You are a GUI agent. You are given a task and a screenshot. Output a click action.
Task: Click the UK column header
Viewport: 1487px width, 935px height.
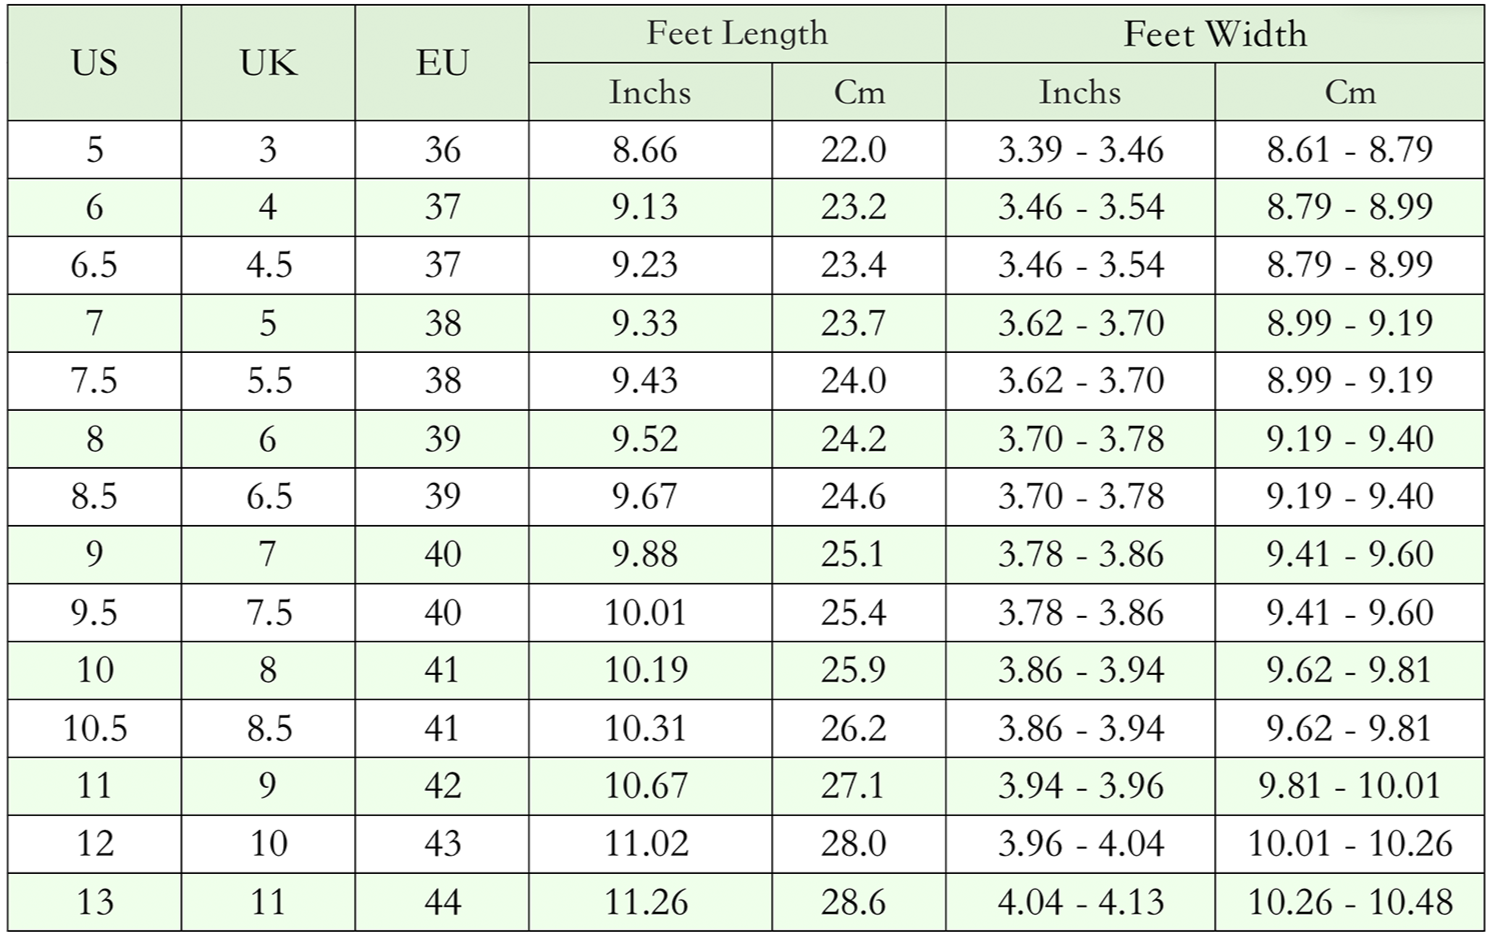[x=268, y=63]
